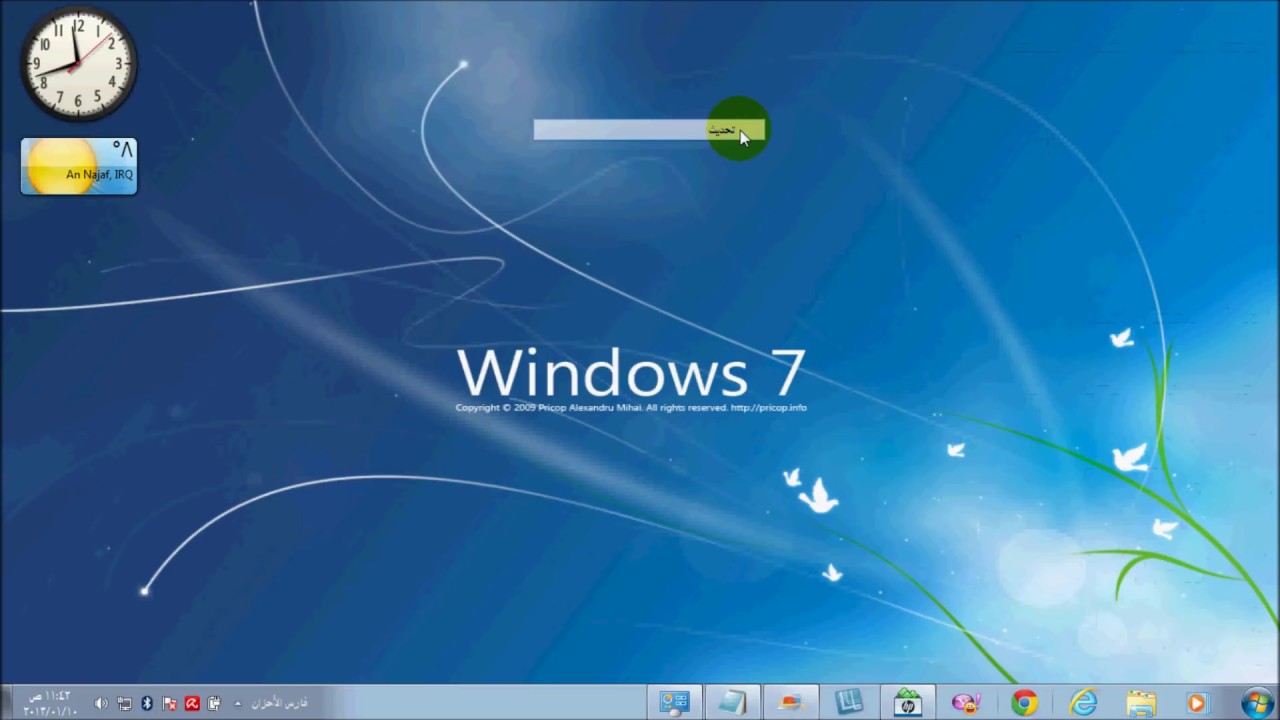The width and height of the screenshot is (1280, 720).
Task: Open the volume speaker tray icon
Action: click(100, 704)
